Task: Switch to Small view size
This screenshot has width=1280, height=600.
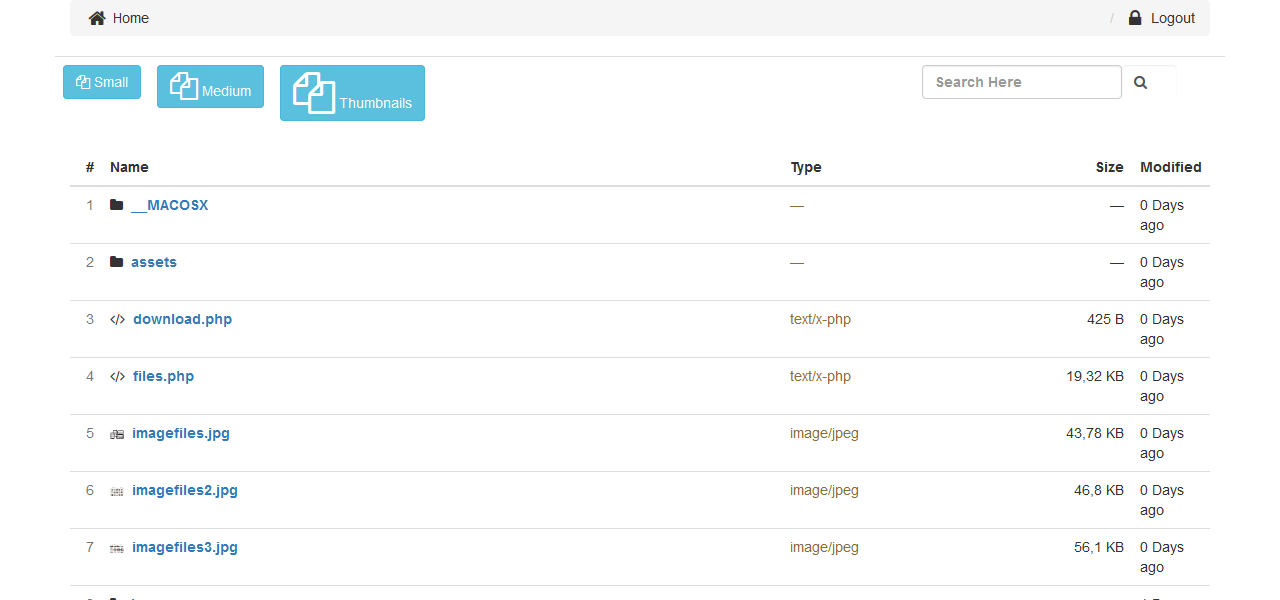Action: (x=102, y=82)
